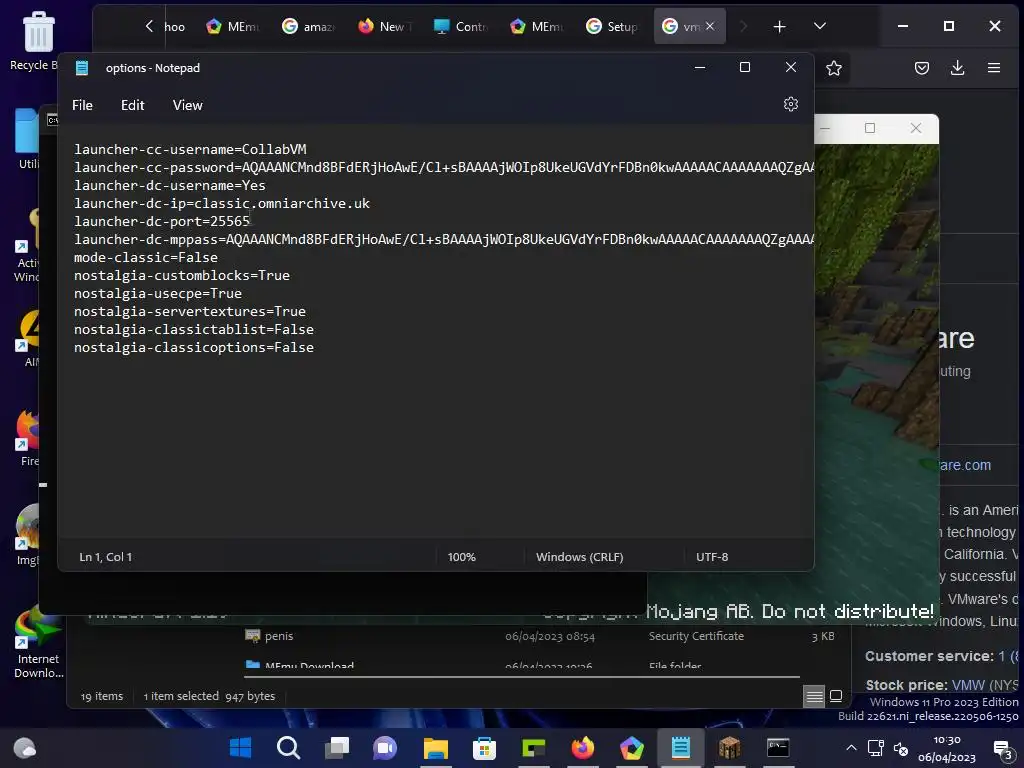The image size is (1024, 768).
Task: Open the View menu in Notepad
Action: click(x=187, y=105)
